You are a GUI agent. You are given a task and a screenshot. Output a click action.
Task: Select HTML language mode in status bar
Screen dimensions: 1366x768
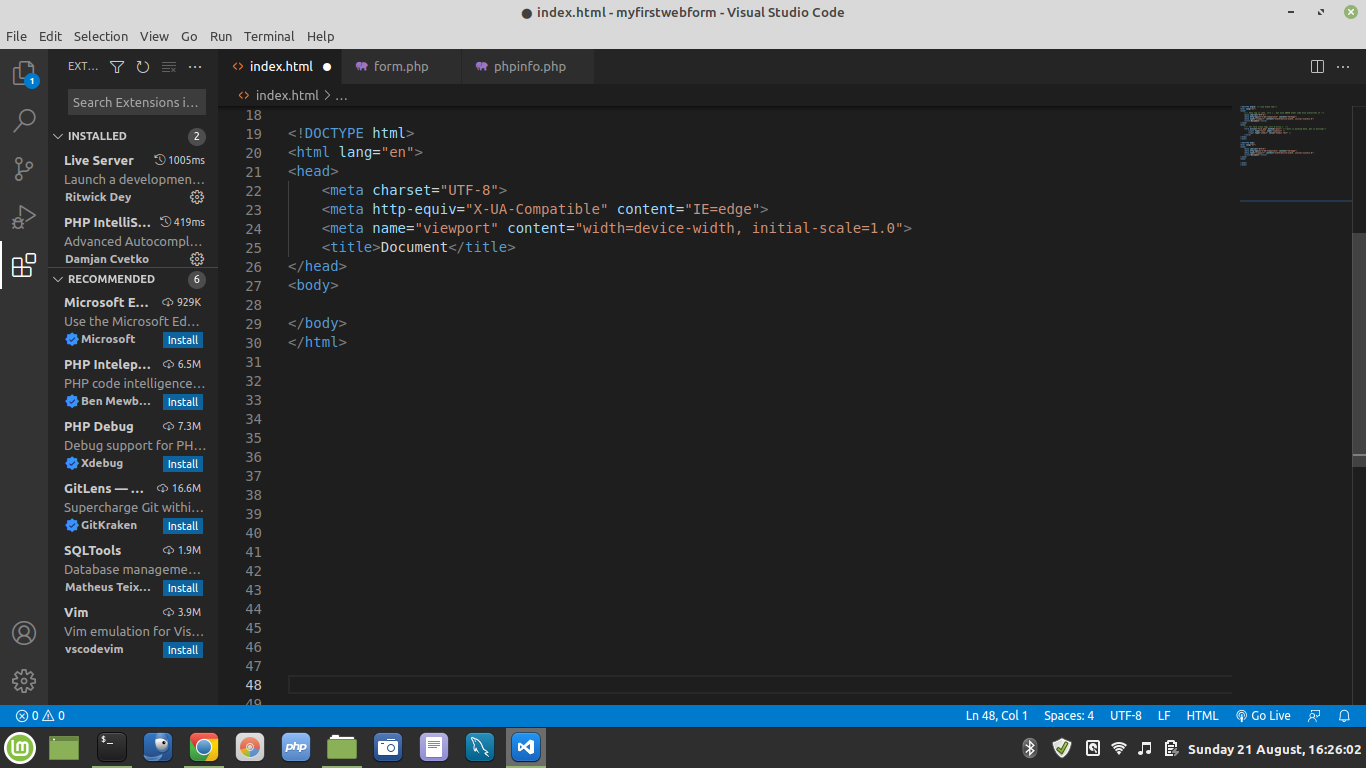coord(1202,716)
